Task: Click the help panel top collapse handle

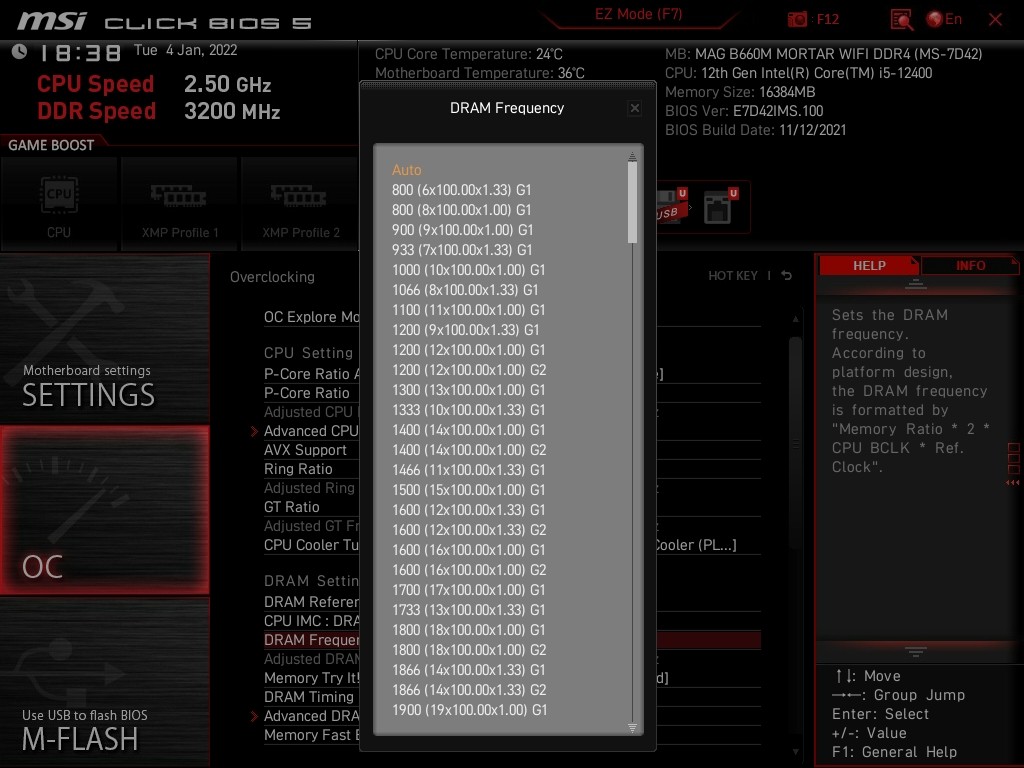Action: pos(916,284)
